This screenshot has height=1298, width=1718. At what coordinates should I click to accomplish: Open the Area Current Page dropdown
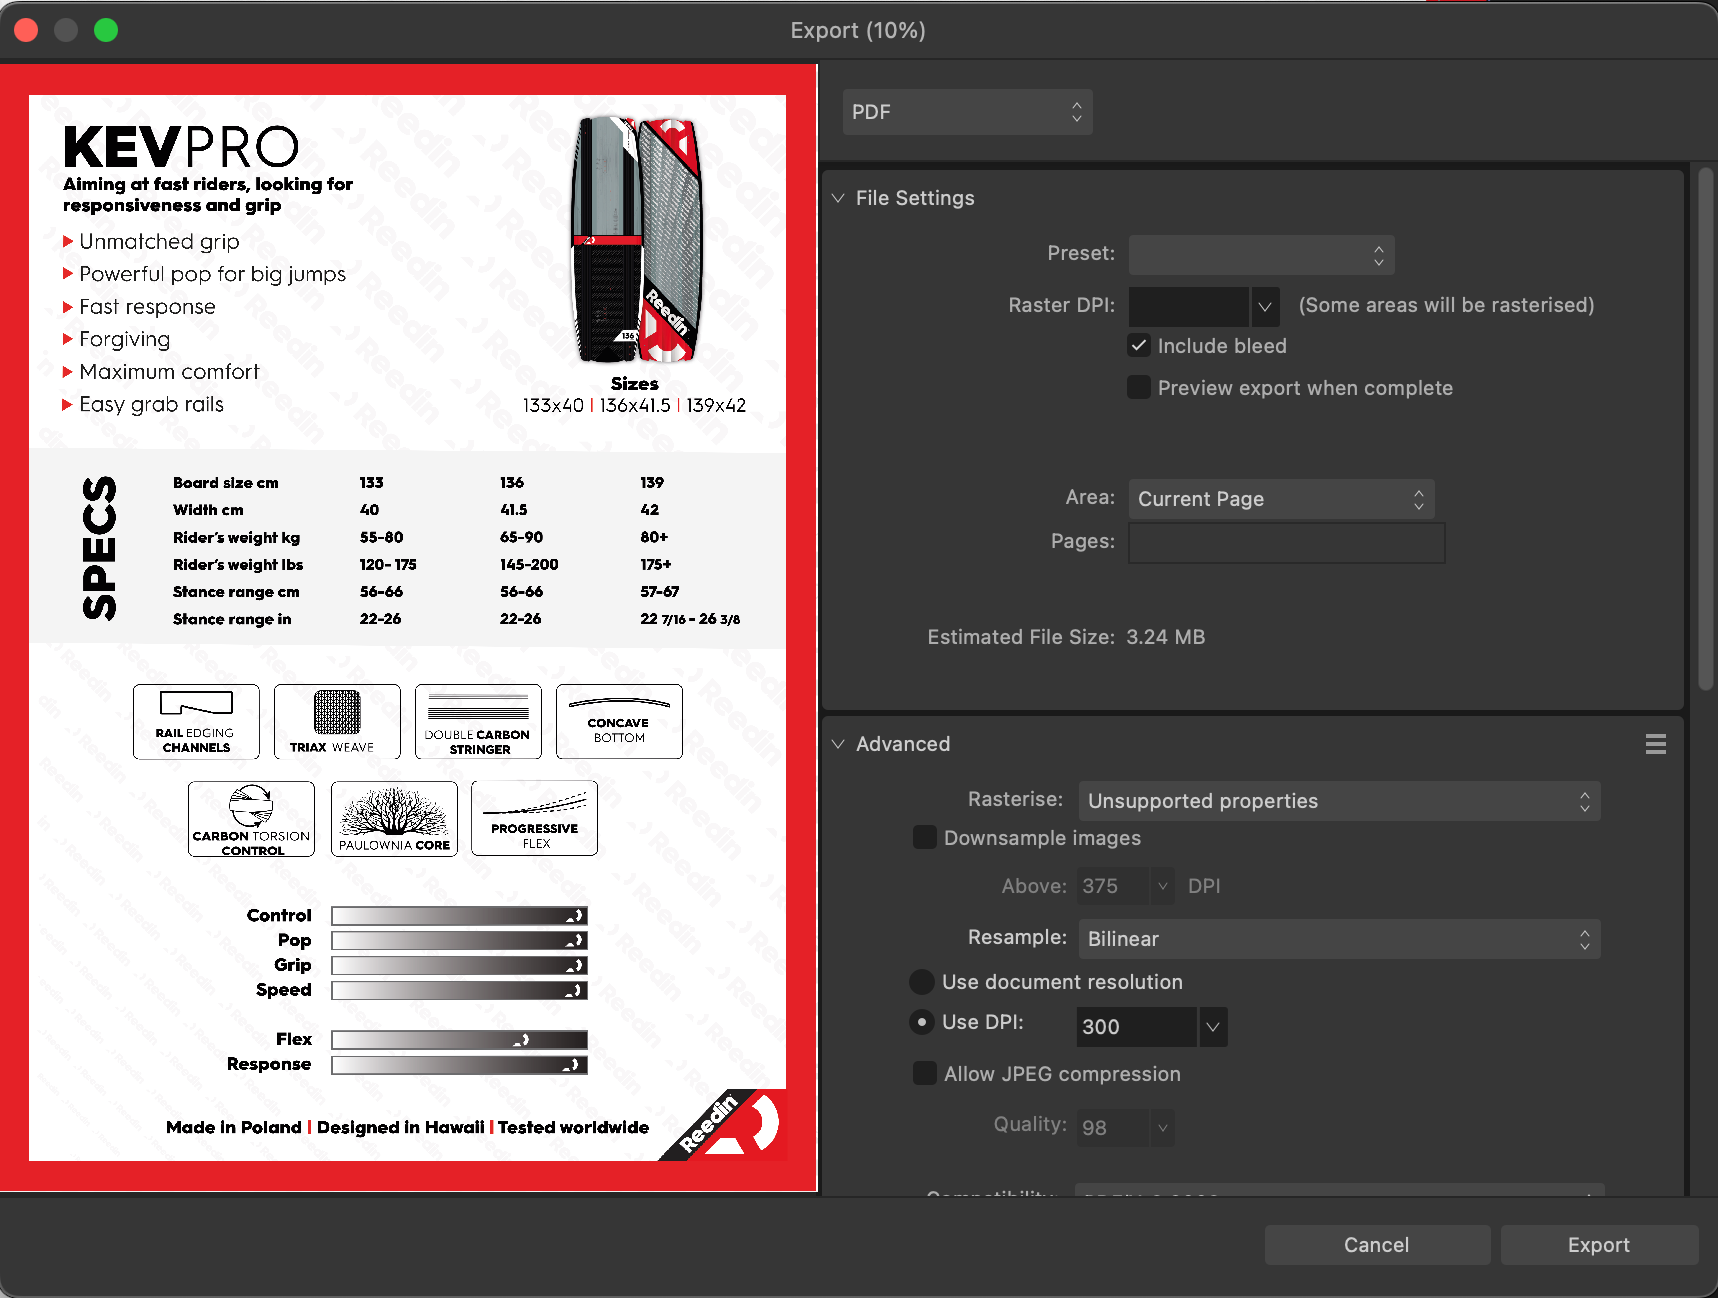click(x=1281, y=499)
